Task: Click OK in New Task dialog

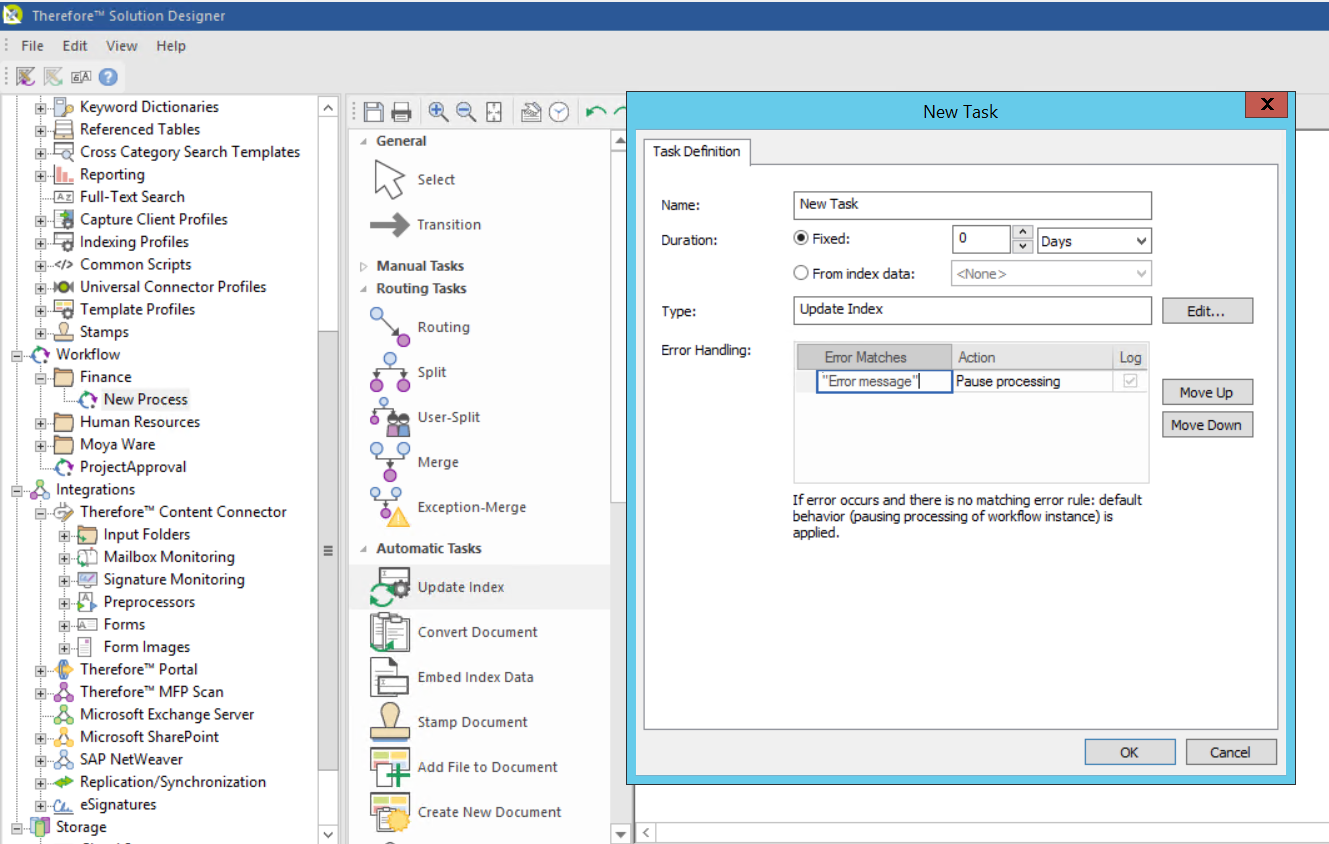Action: point(1130,752)
